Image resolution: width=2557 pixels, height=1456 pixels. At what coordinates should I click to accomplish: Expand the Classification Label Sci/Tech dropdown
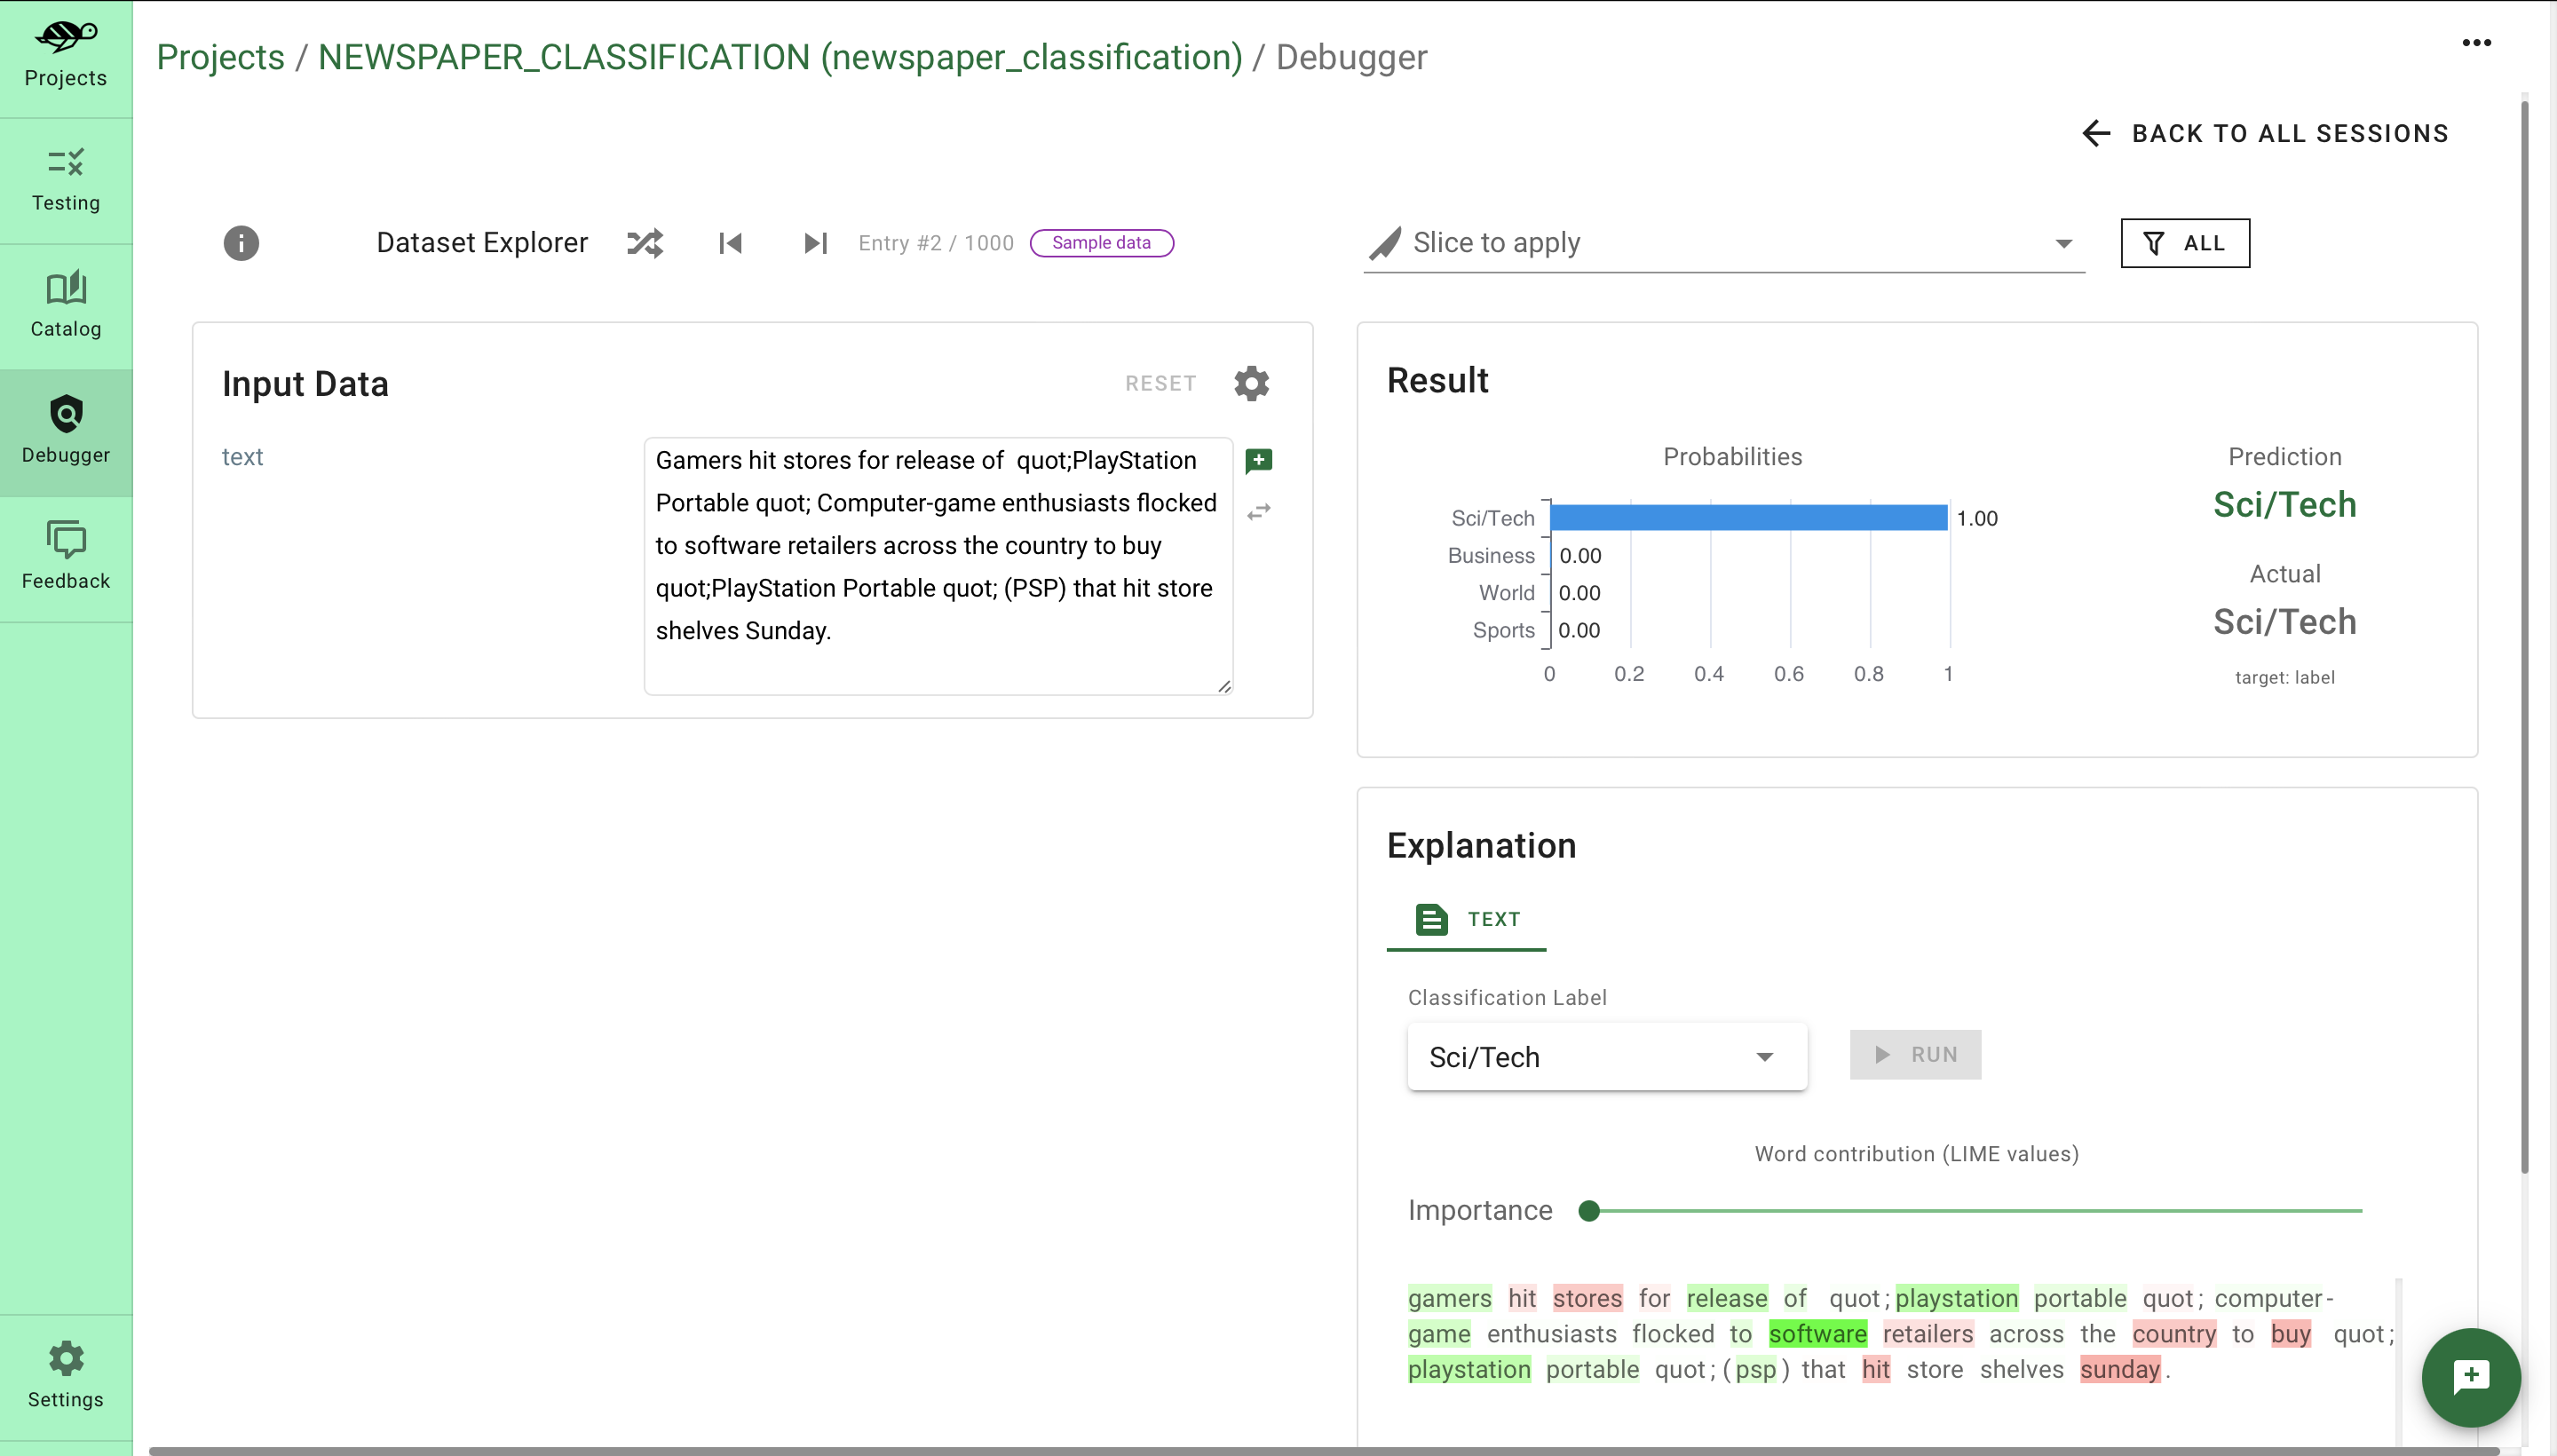coord(1607,1056)
